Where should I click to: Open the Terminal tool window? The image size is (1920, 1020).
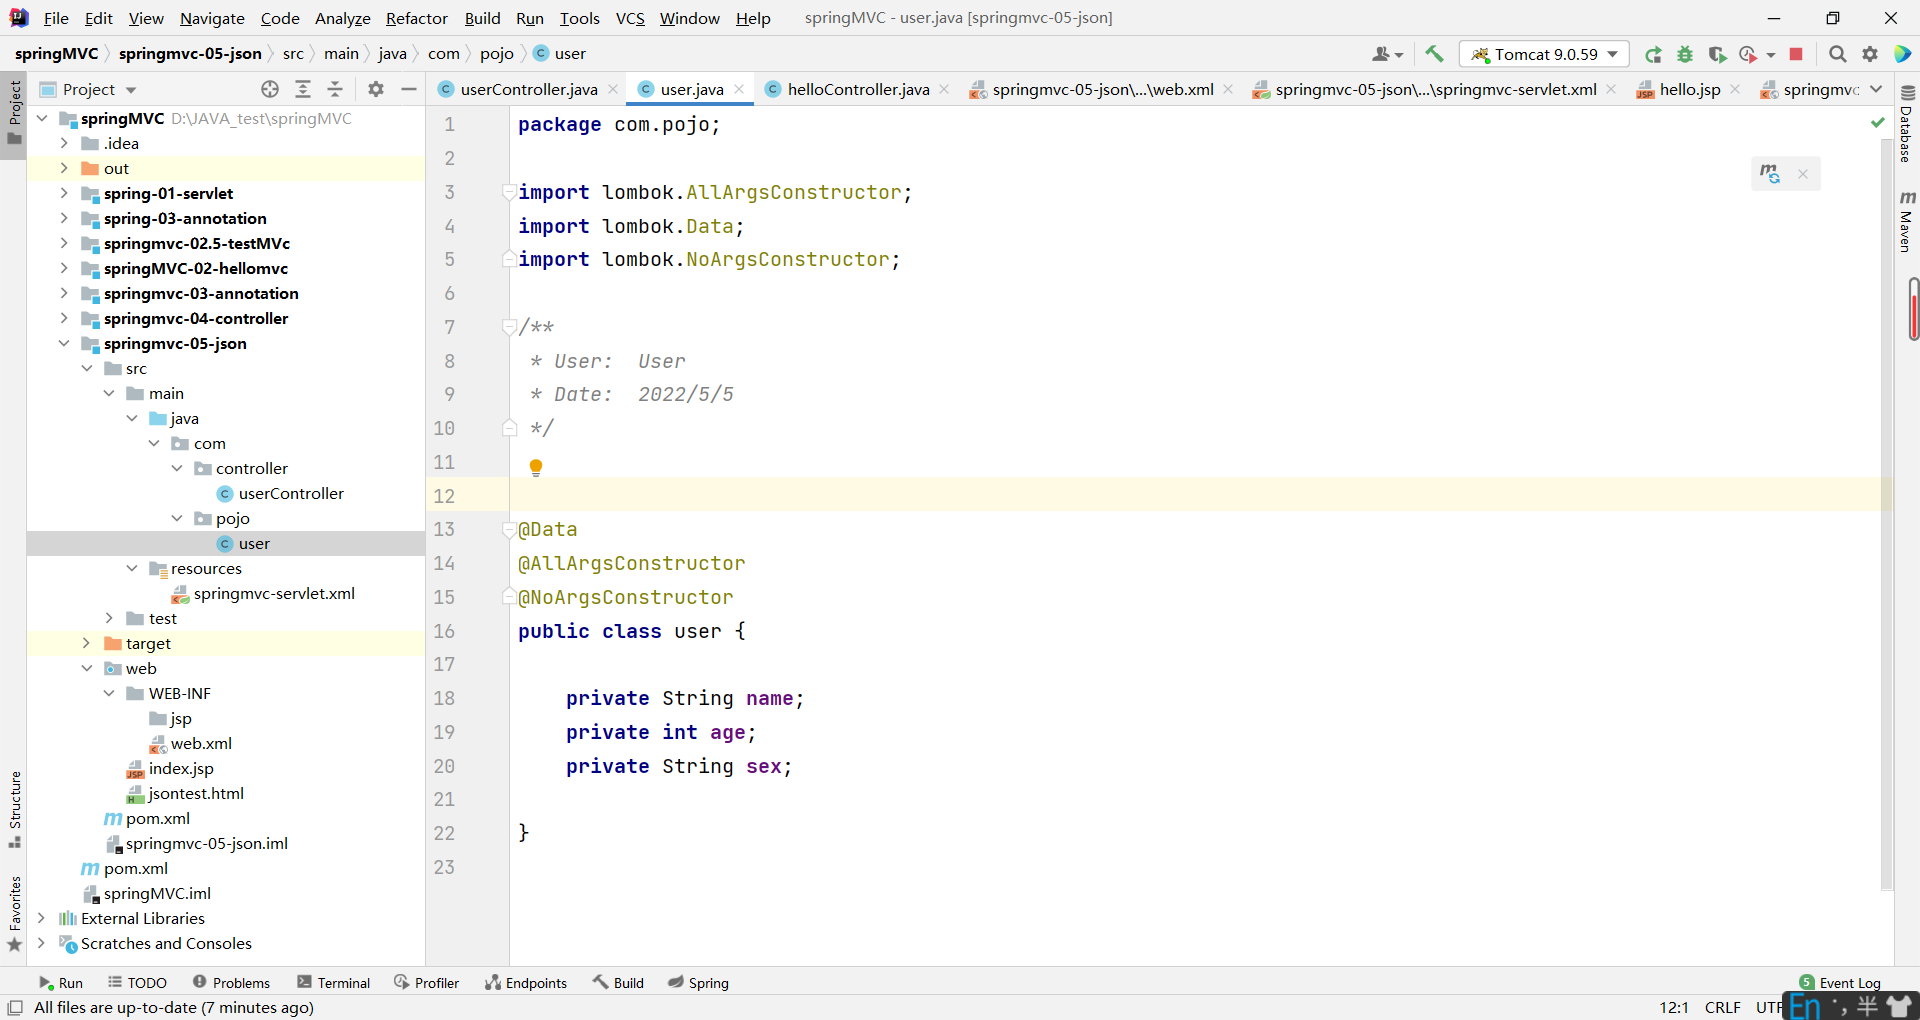point(334,983)
